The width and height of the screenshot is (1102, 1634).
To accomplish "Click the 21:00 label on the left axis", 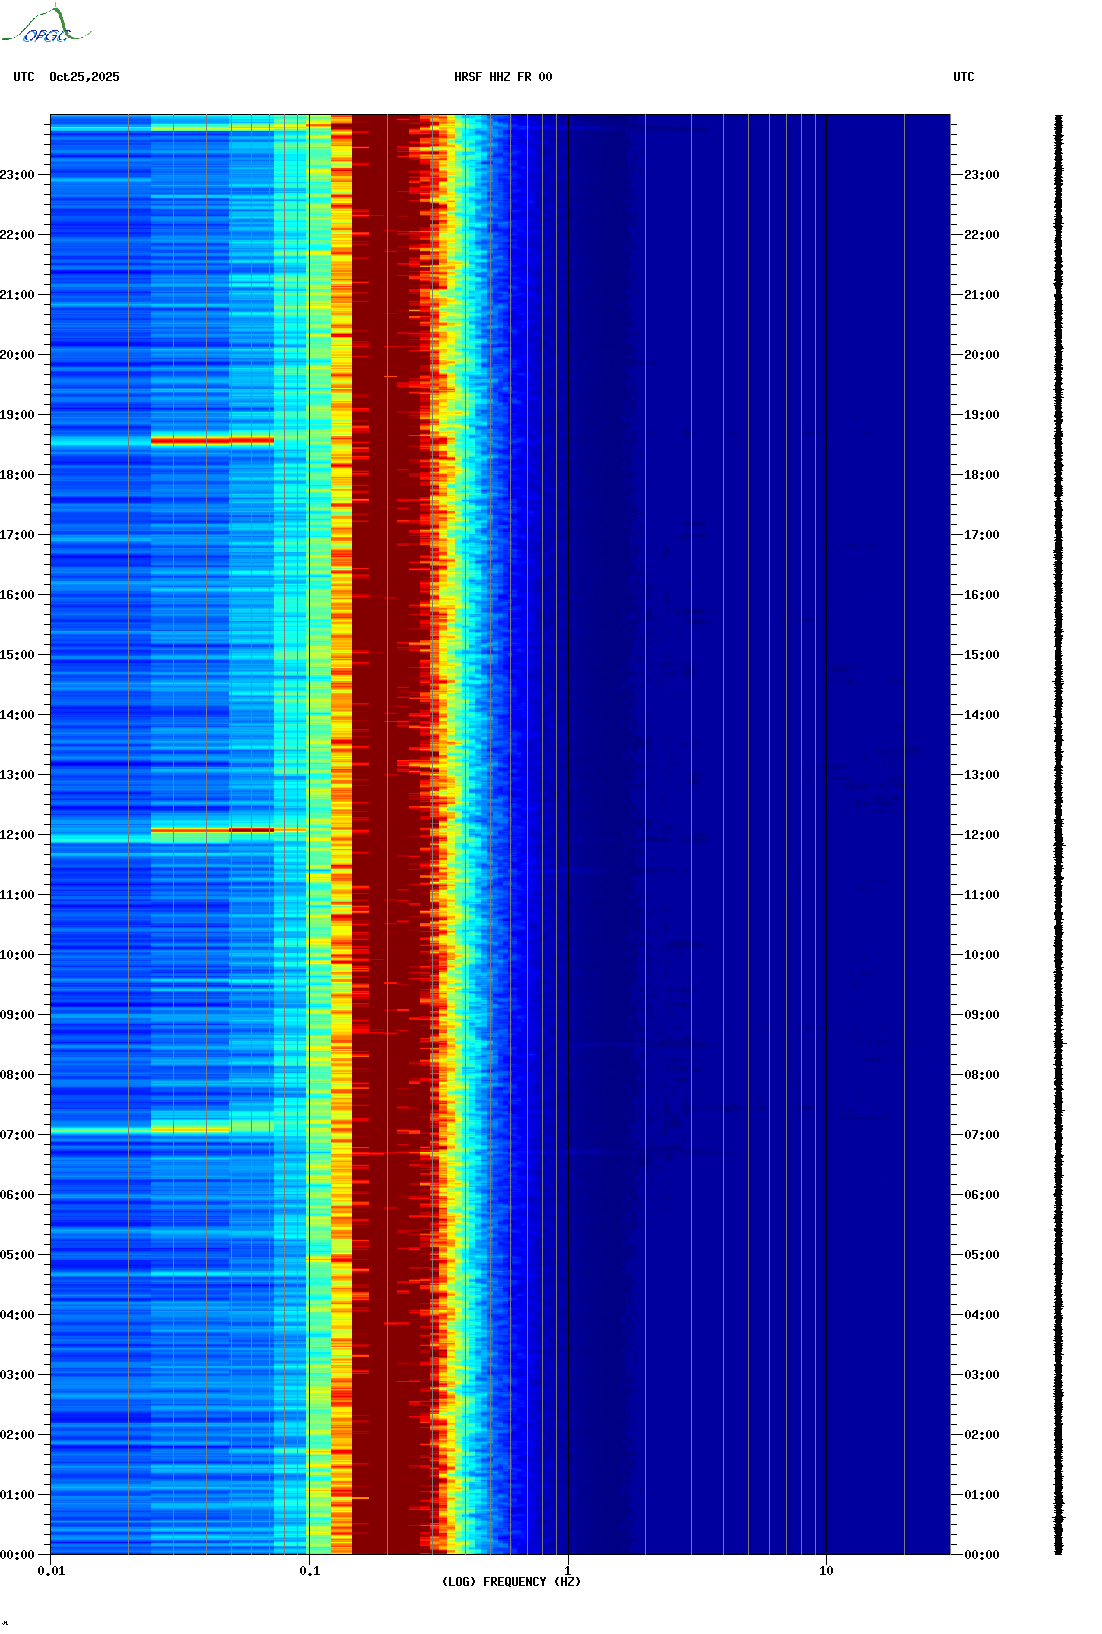I will pos(17,295).
